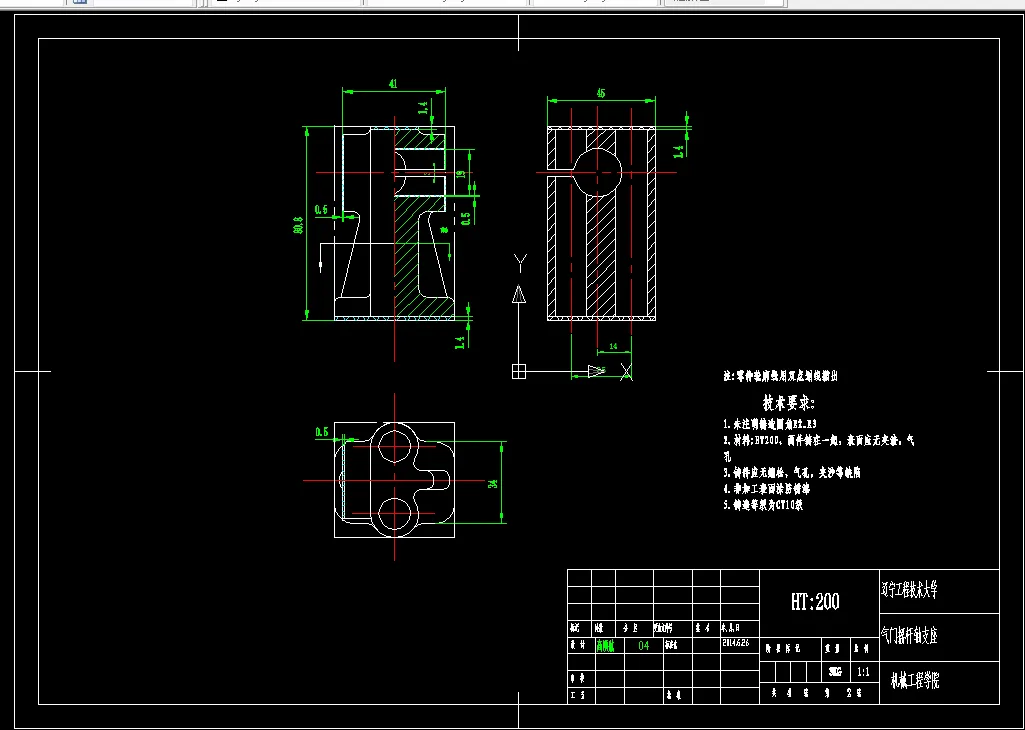Pick the "19" slot dimension text
The height and width of the screenshot is (730, 1025).
pos(460,174)
